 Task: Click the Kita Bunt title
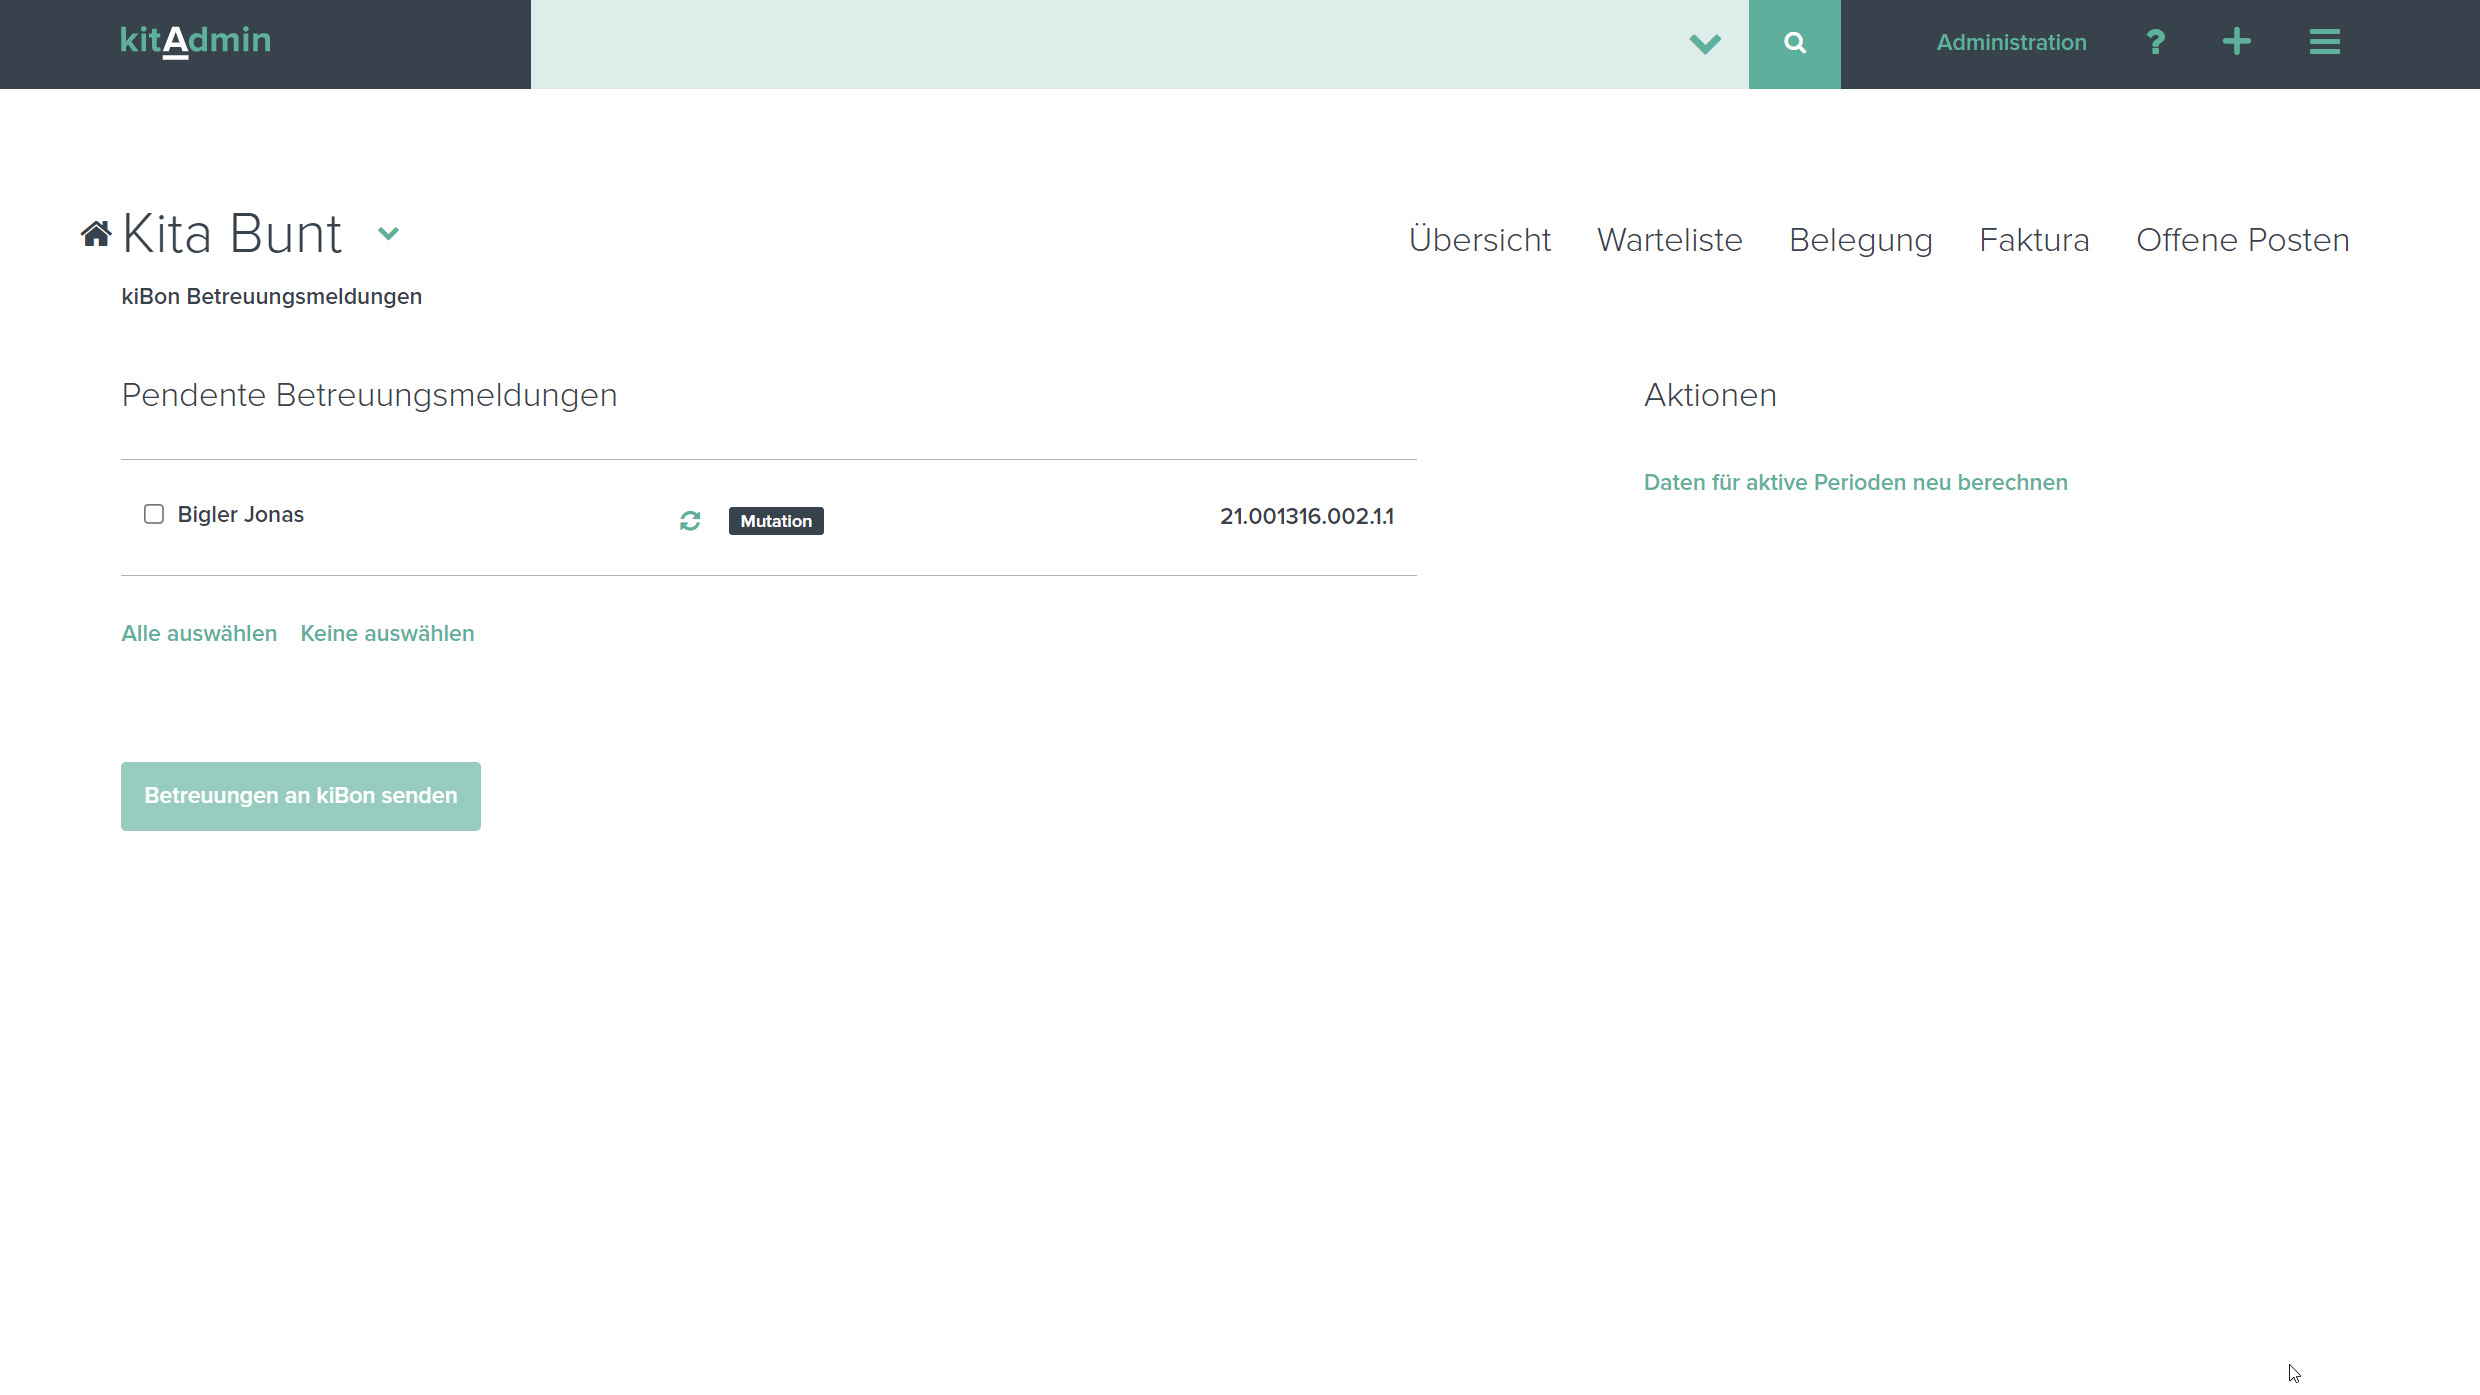coord(232,234)
